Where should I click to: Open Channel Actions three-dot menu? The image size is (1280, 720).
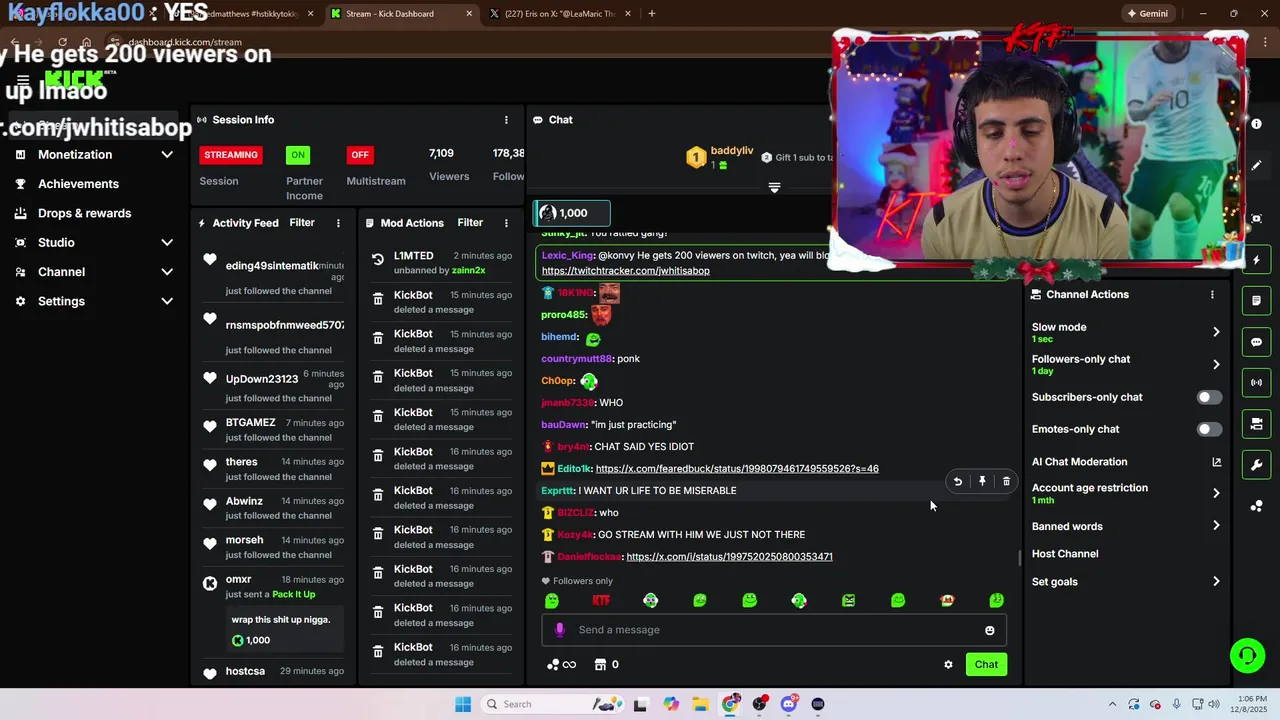(1212, 295)
